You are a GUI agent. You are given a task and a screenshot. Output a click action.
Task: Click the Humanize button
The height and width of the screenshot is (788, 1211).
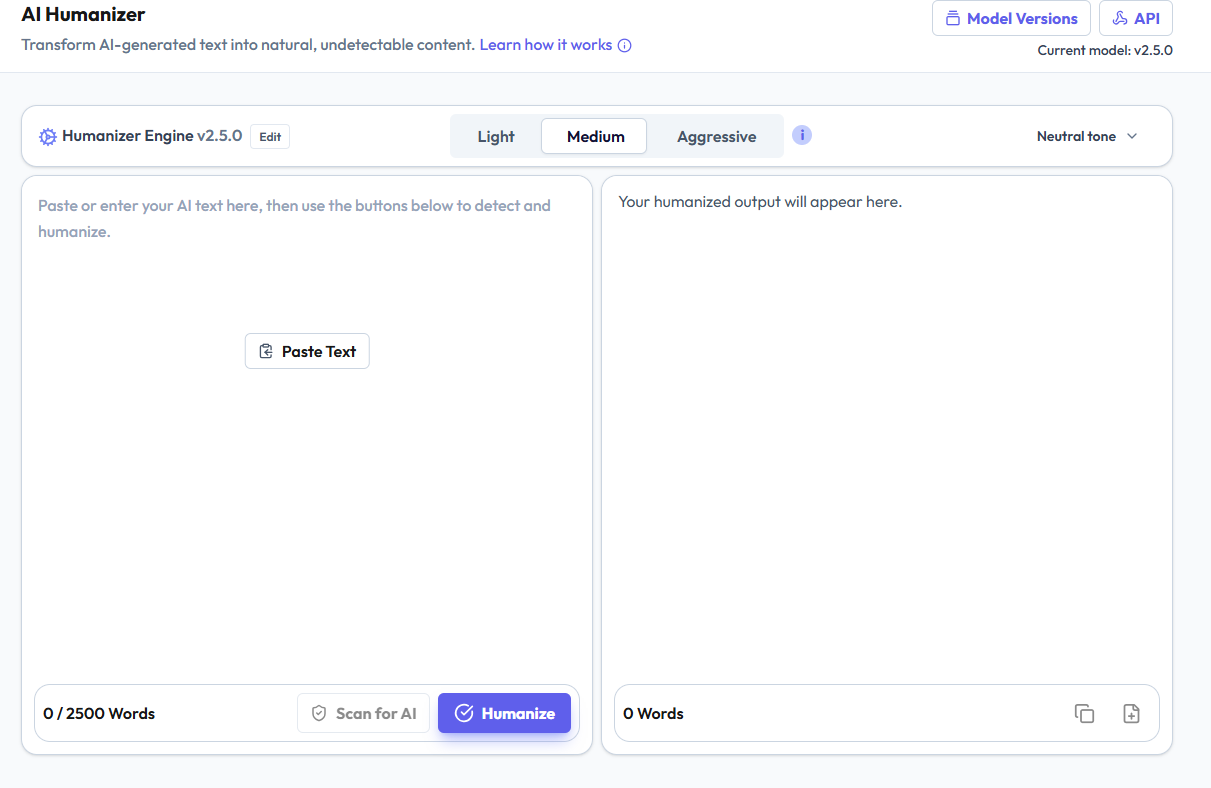click(x=504, y=713)
